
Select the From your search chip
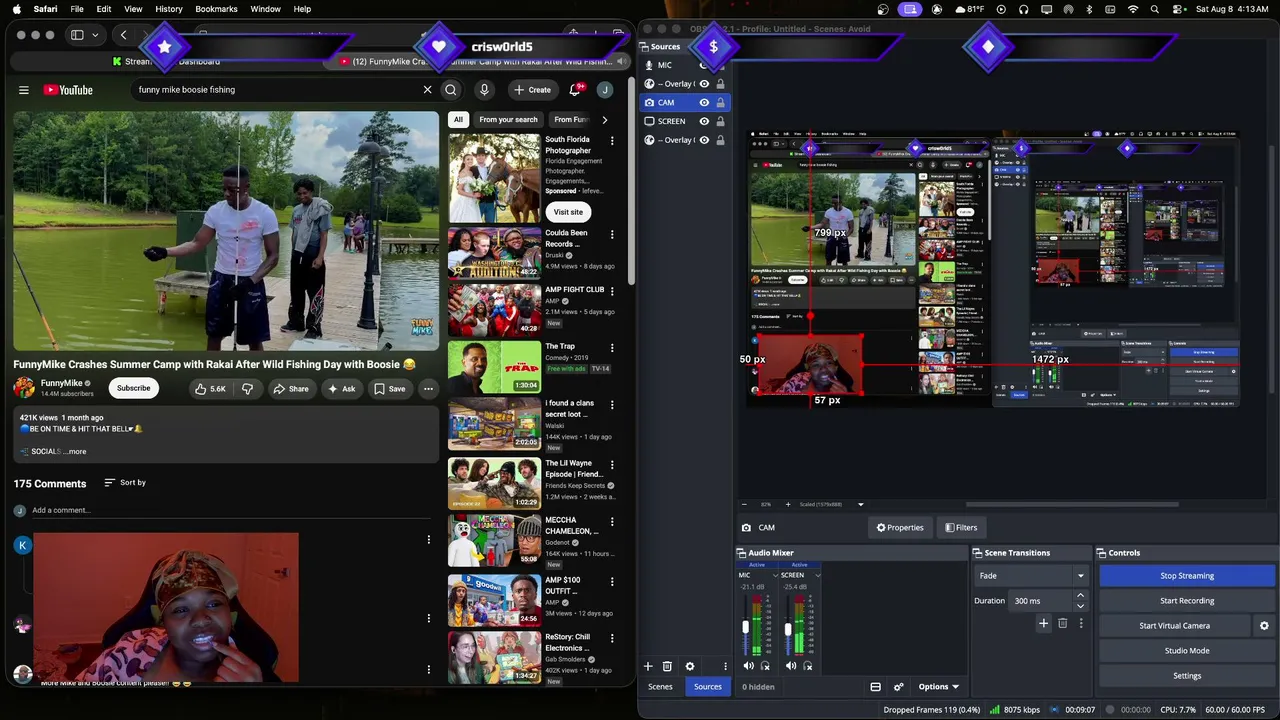coord(508,120)
